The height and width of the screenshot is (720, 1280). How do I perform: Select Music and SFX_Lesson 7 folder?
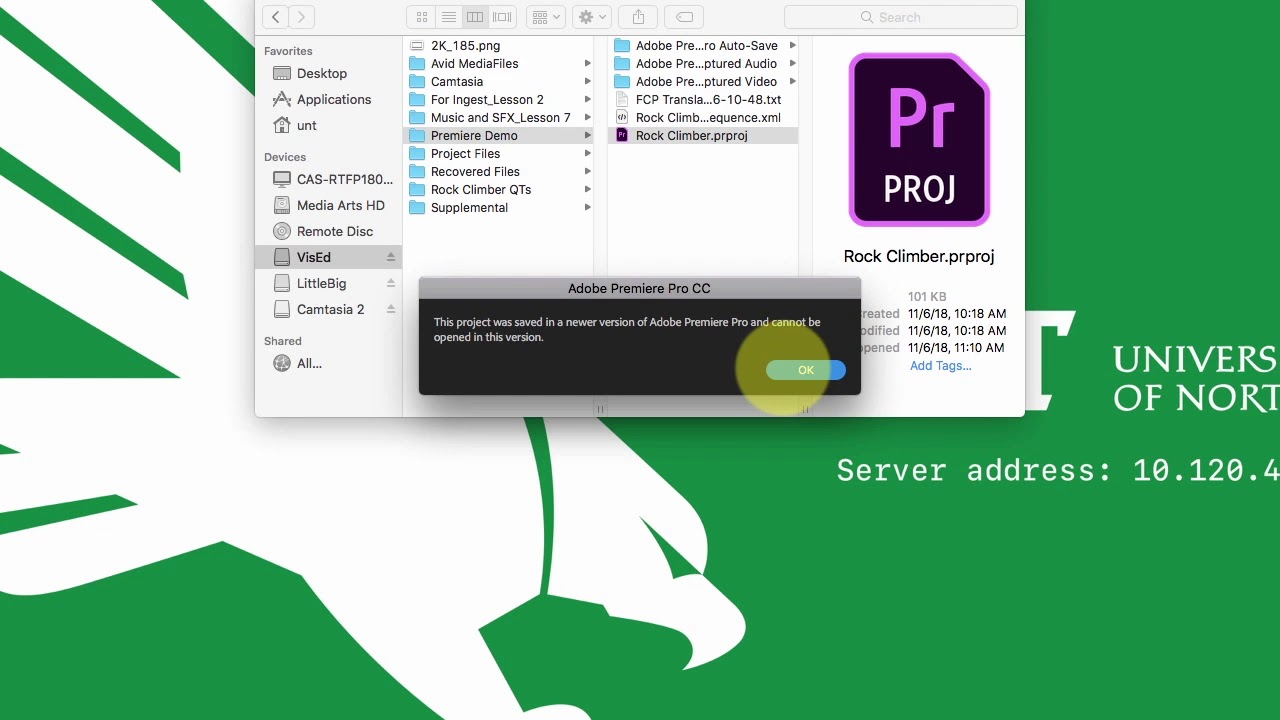[x=500, y=117]
